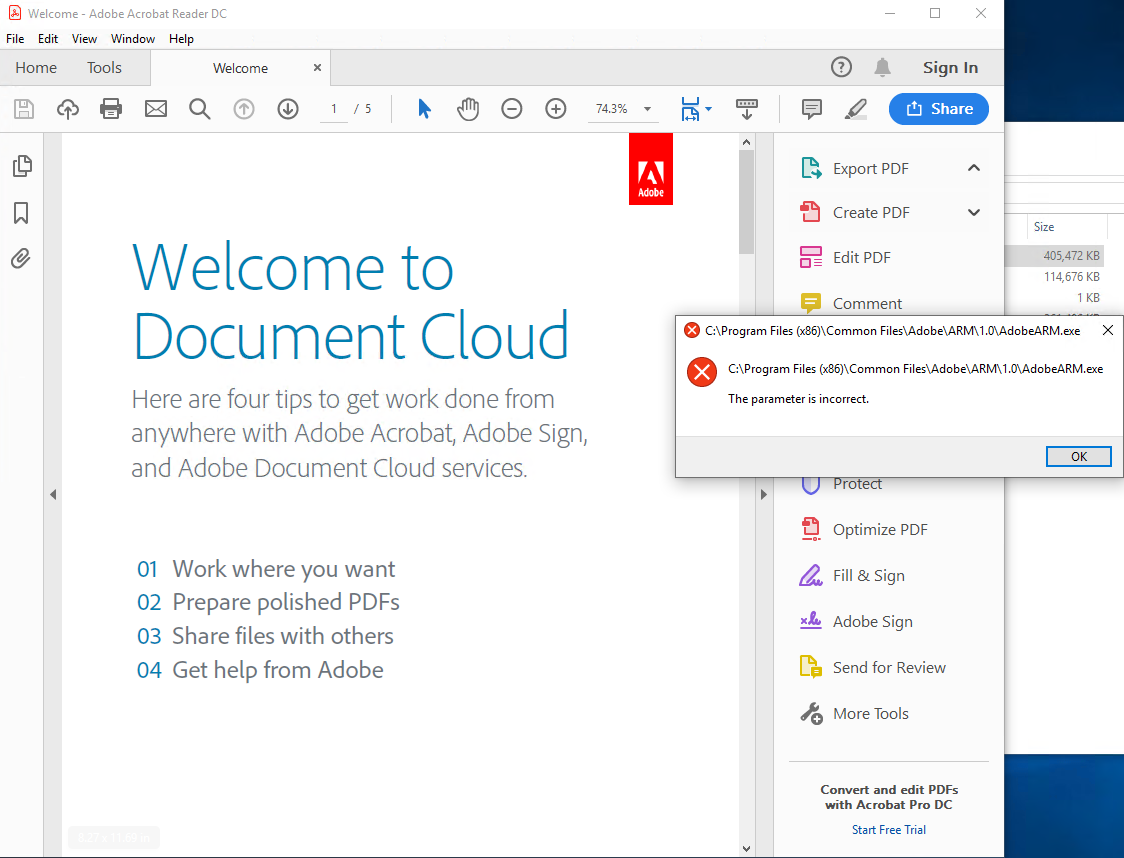The height and width of the screenshot is (858, 1124).
Task: Click Sign In
Action: click(x=951, y=67)
